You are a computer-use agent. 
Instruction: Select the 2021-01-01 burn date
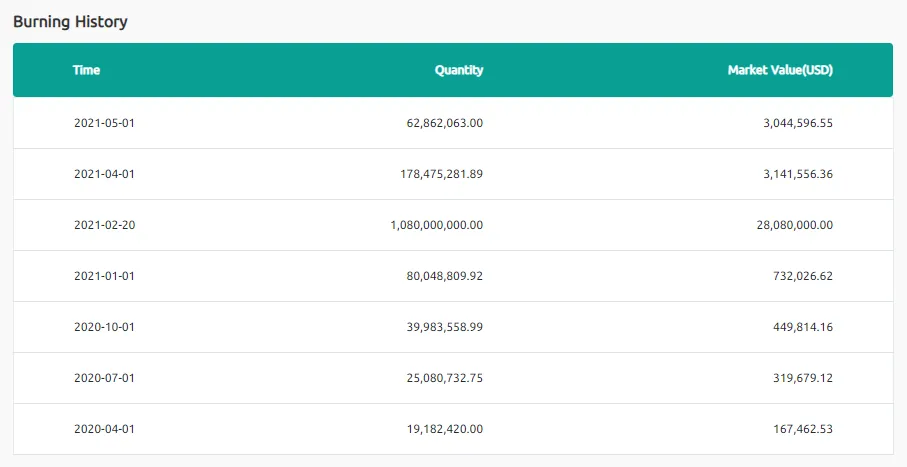[104, 275]
